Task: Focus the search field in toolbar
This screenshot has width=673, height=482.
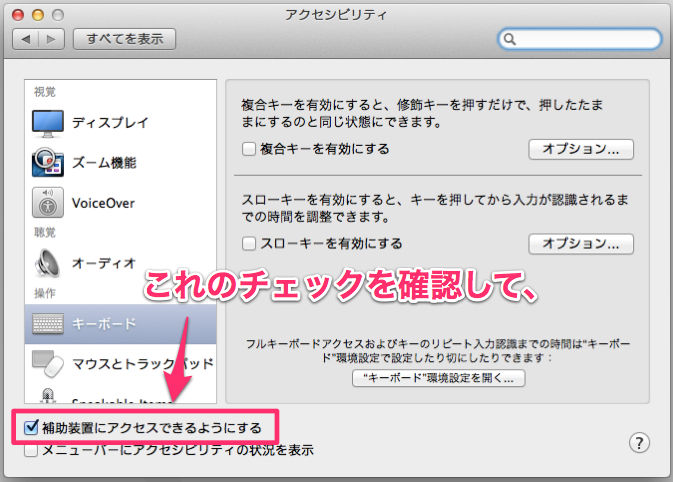Action: [579, 39]
